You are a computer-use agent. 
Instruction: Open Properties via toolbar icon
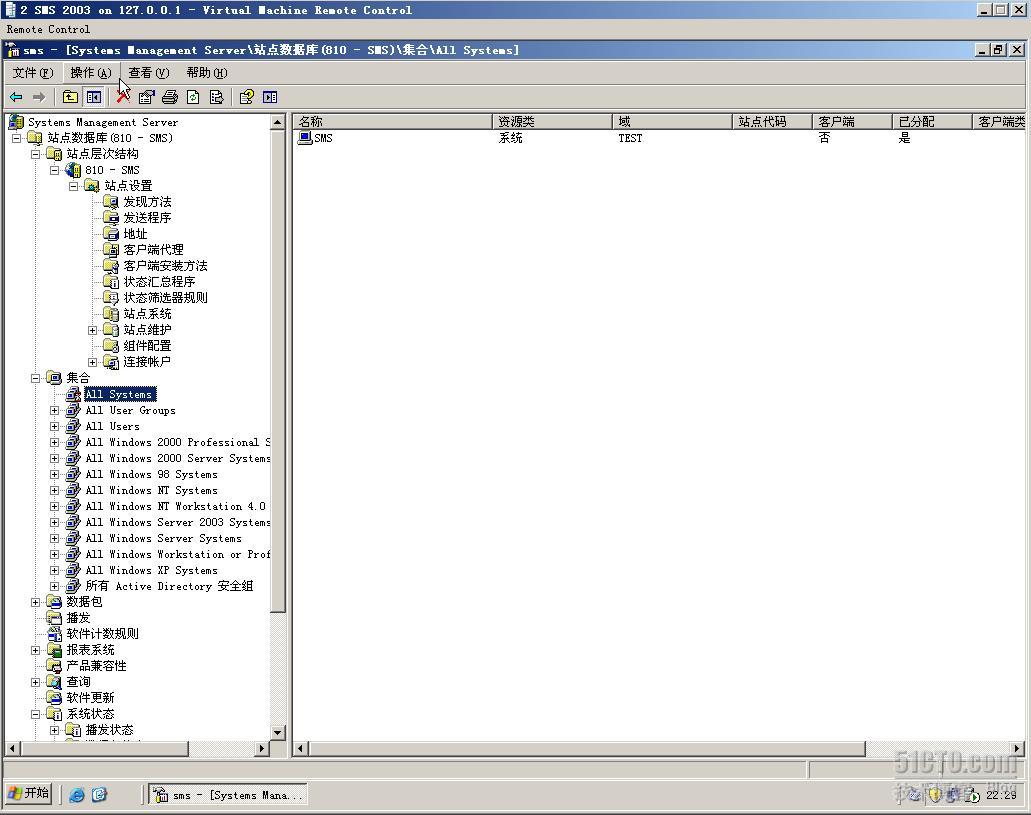pos(146,97)
